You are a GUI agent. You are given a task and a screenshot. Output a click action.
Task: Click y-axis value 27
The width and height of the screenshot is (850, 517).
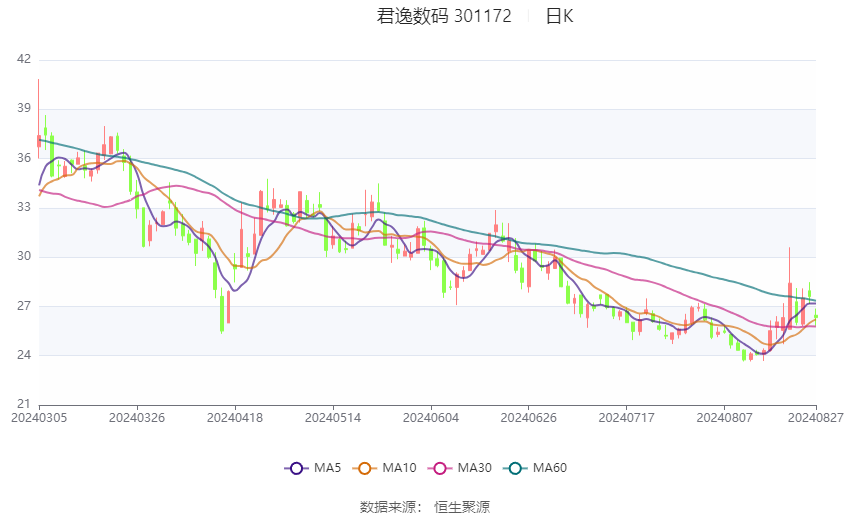tap(24, 306)
